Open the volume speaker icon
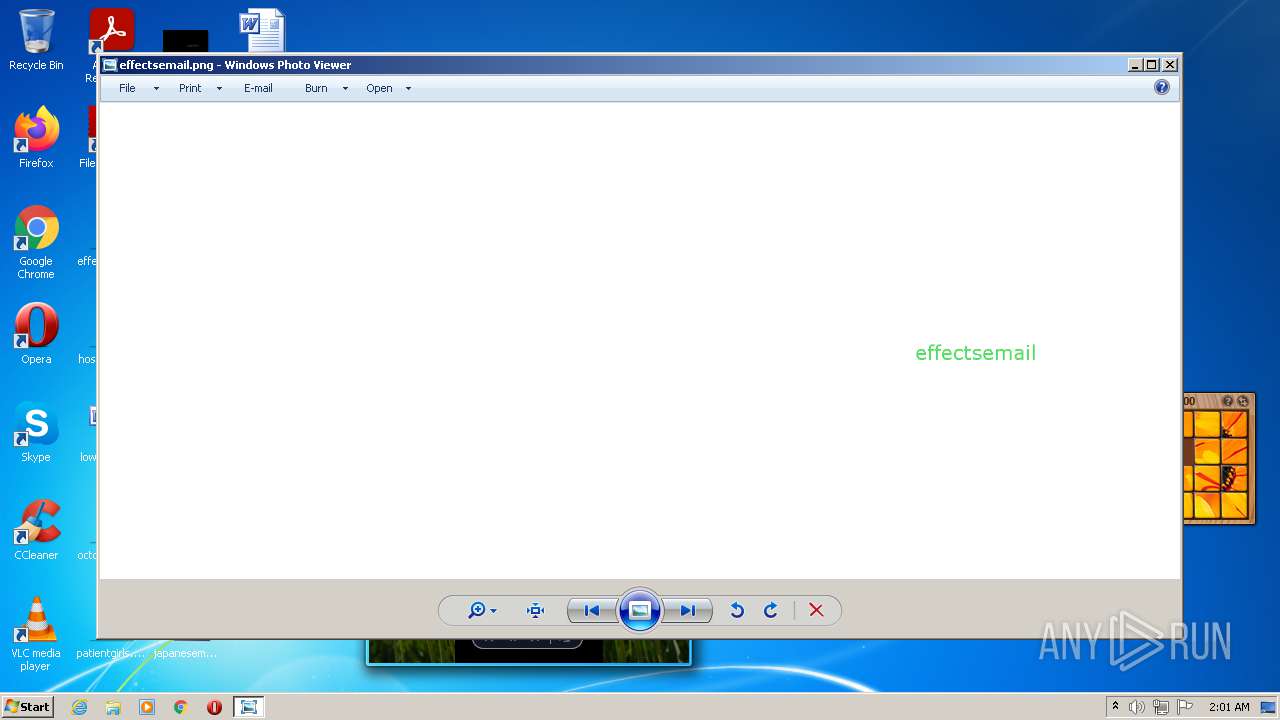Screen dimensions: 1280x720 click(x=1136, y=707)
